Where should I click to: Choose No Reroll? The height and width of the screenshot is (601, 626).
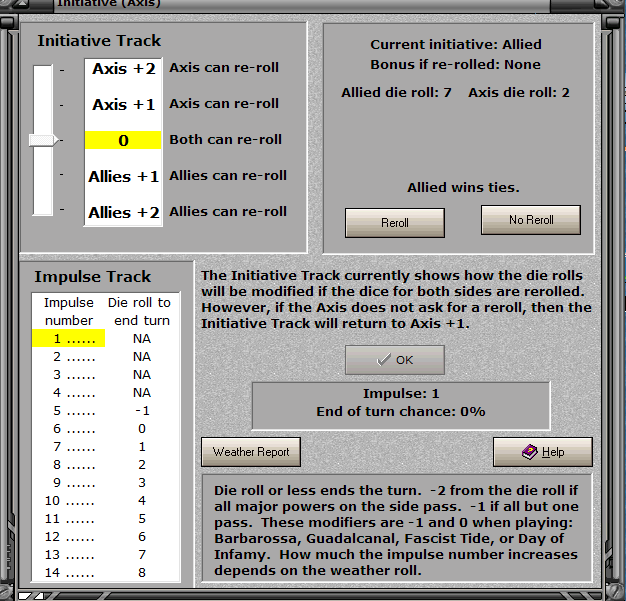(x=531, y=220)
